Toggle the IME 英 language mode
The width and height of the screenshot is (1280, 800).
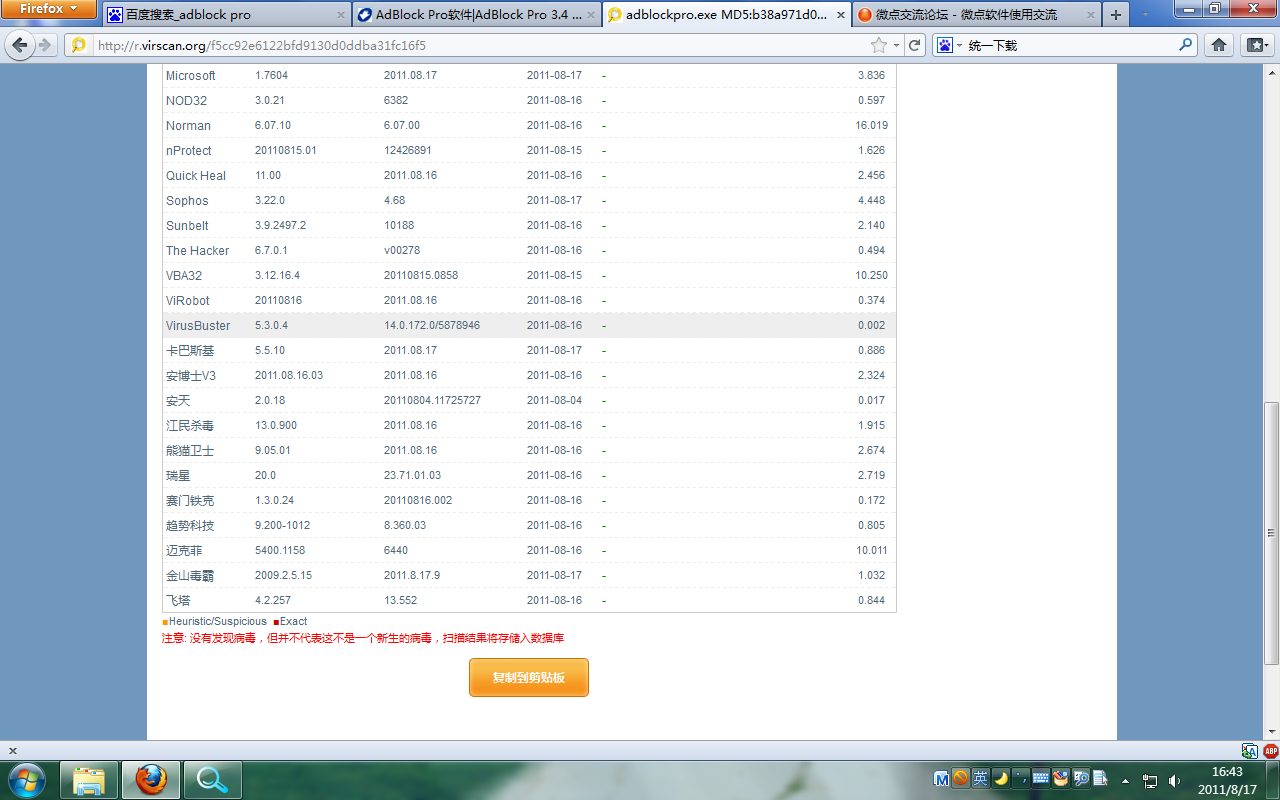tap(980, 778)
